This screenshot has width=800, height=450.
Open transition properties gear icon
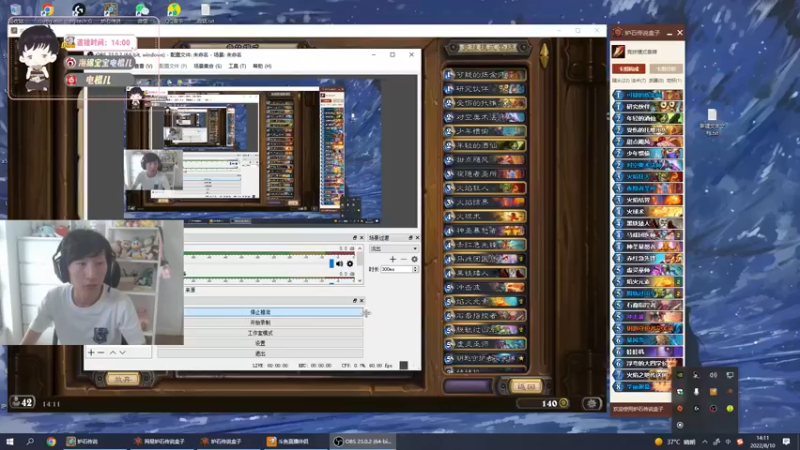[414, 259]
